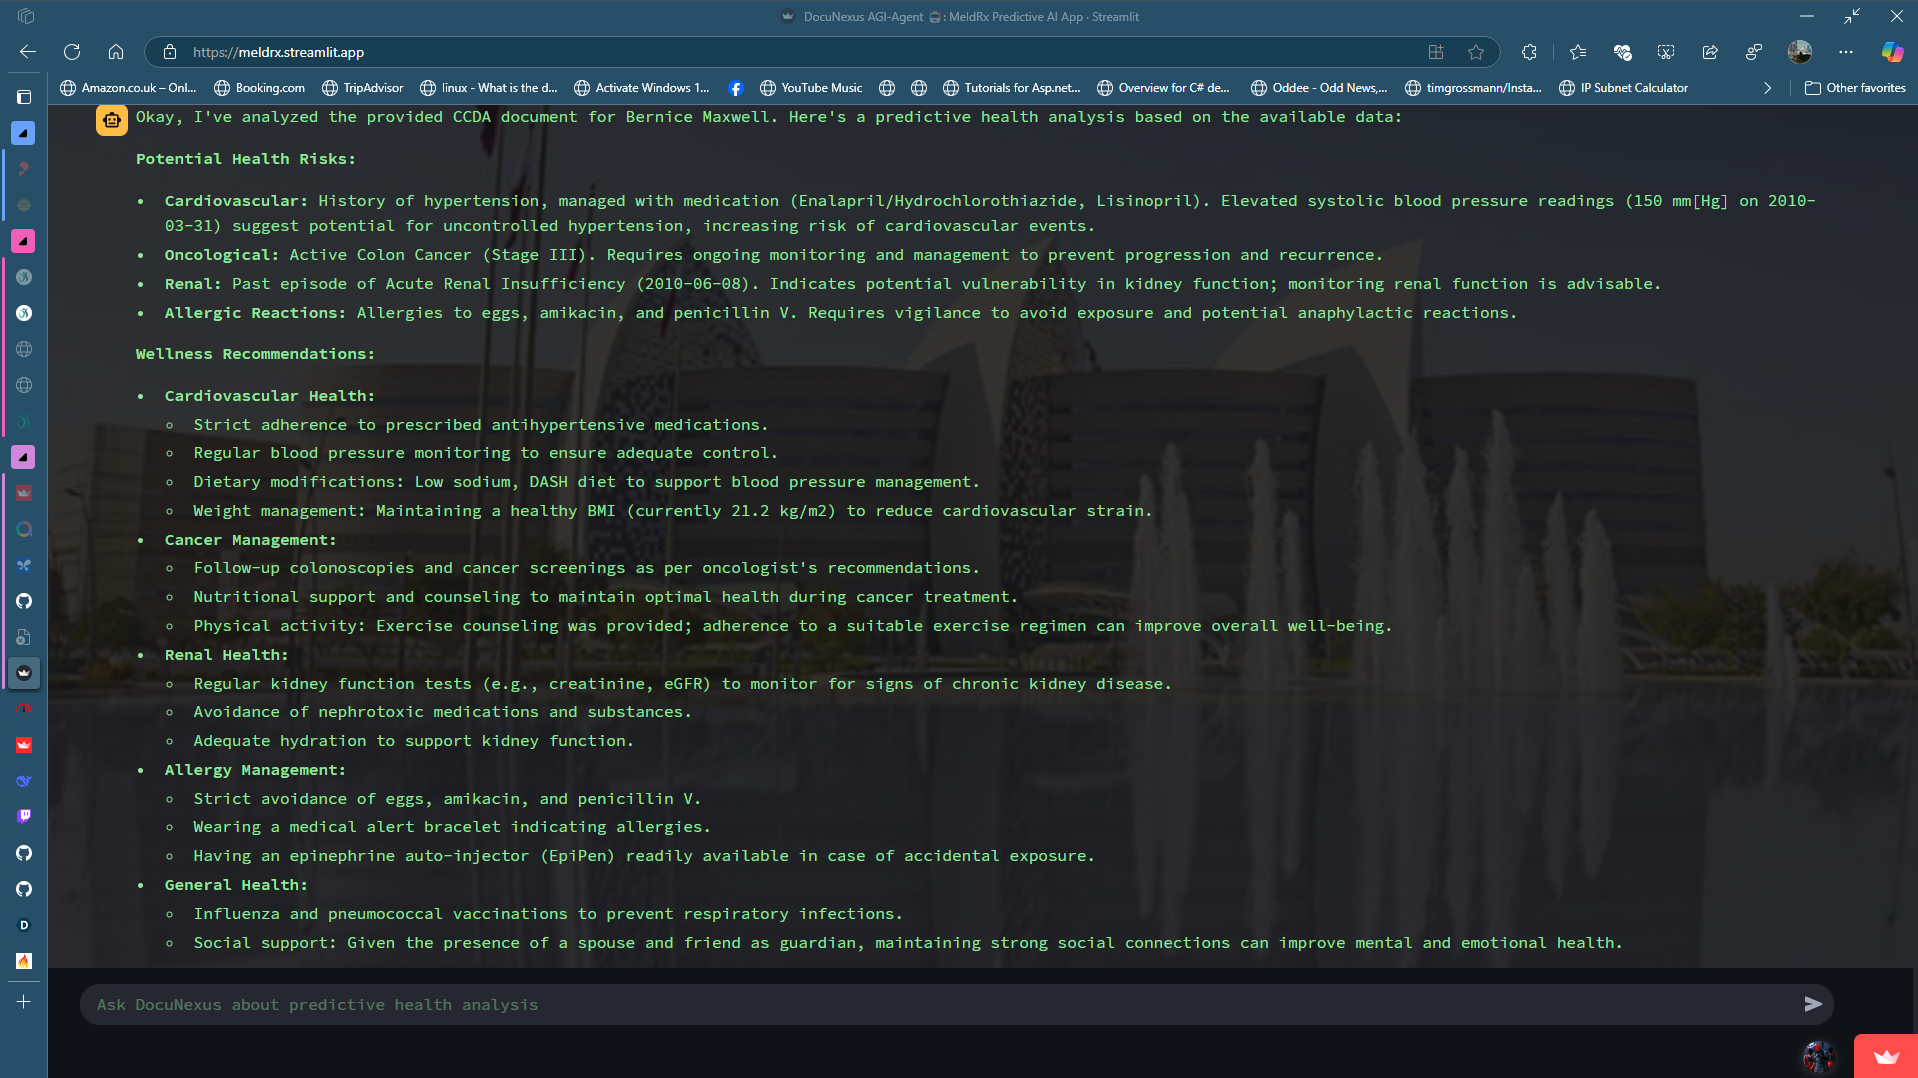Switch to the Twitch tab

(24, 816)
